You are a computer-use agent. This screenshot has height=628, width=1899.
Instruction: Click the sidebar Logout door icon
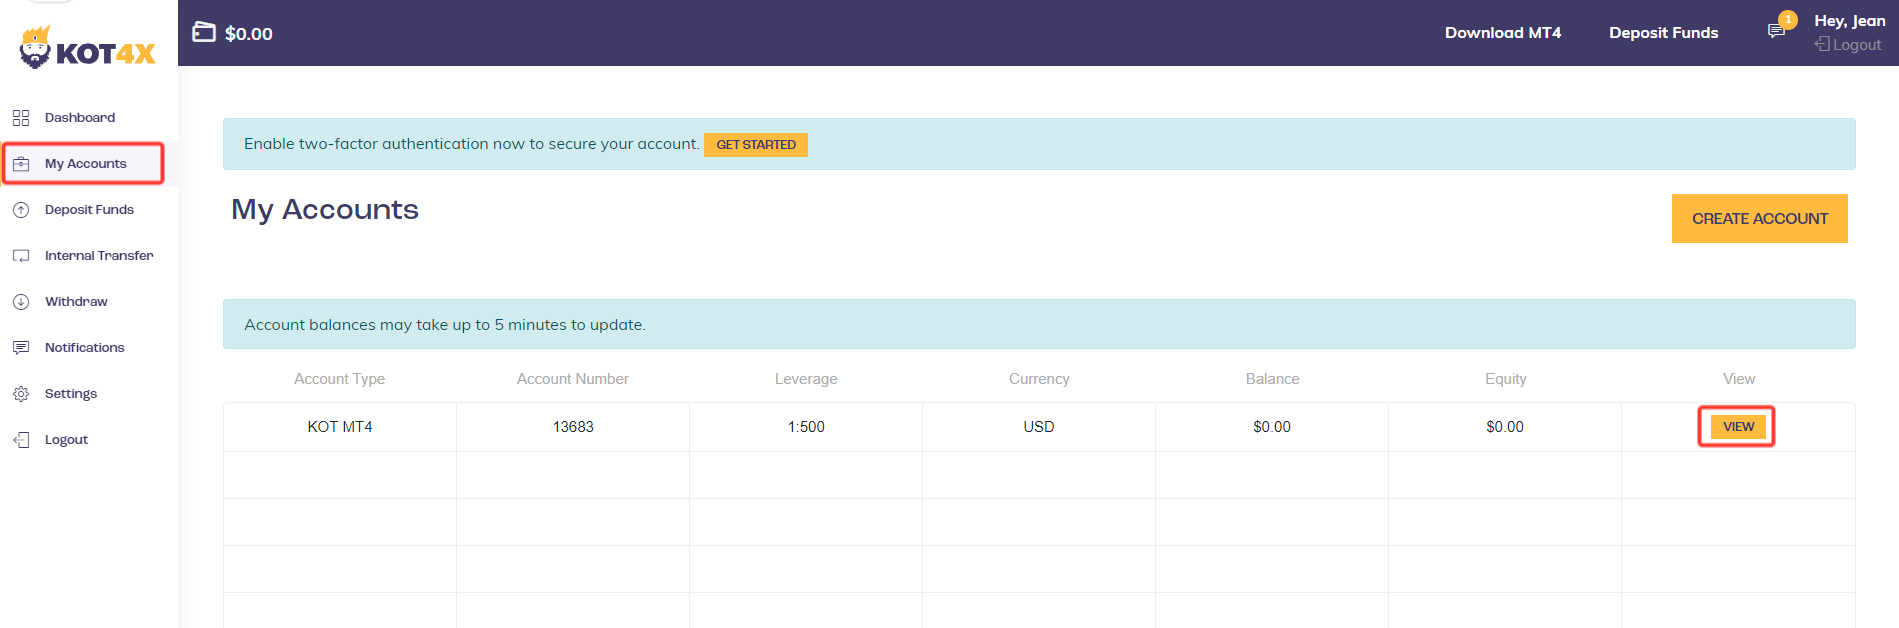click(x=21, y=440)
